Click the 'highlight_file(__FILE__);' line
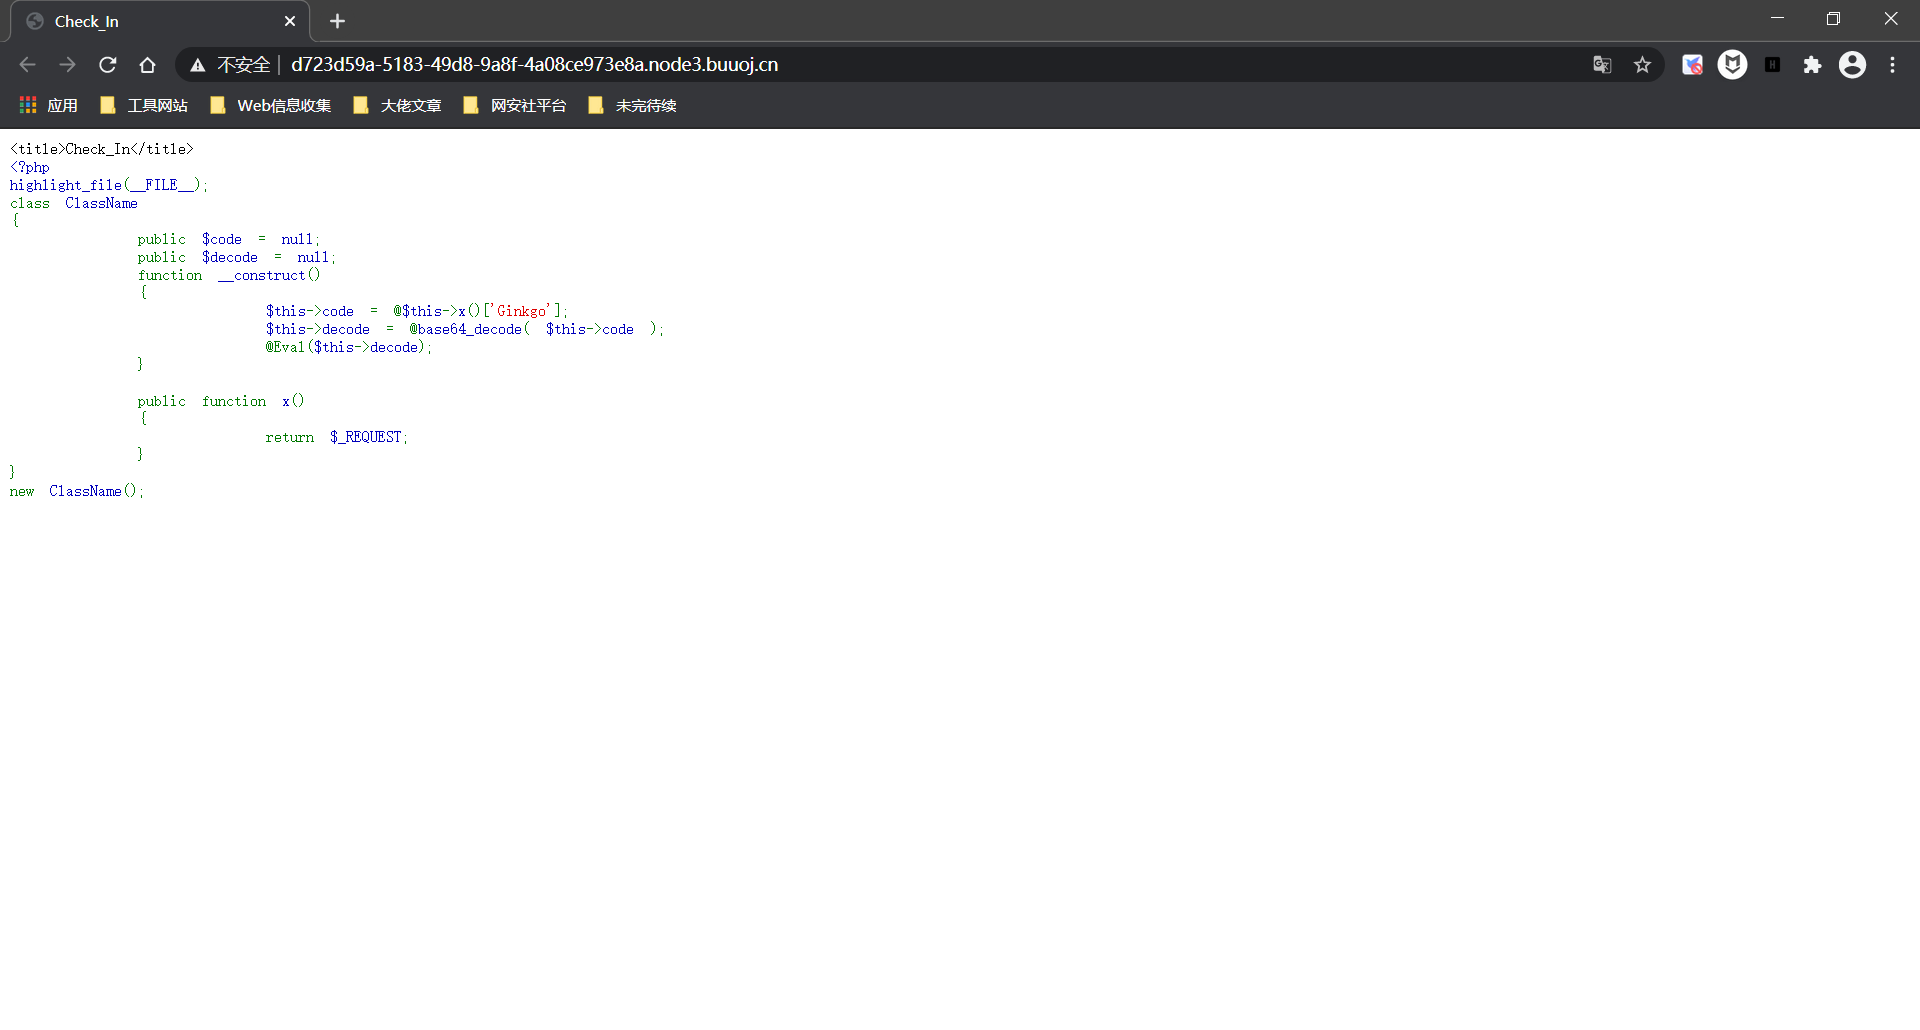1920x1030 pixels. 109,185
